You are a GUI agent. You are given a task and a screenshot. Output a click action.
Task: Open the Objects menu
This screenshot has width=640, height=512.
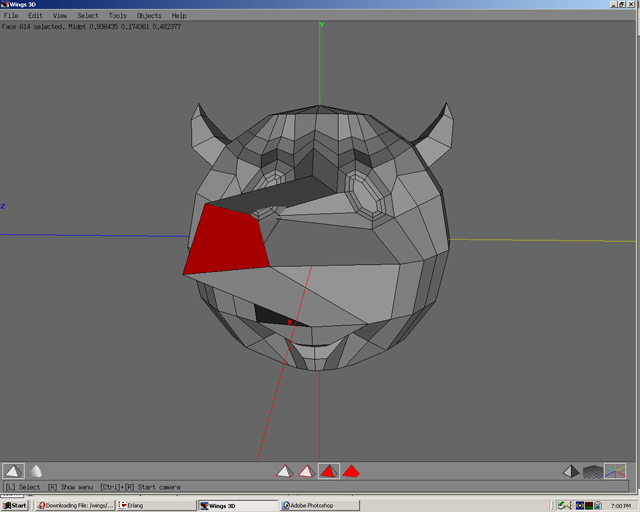[149, 16]
